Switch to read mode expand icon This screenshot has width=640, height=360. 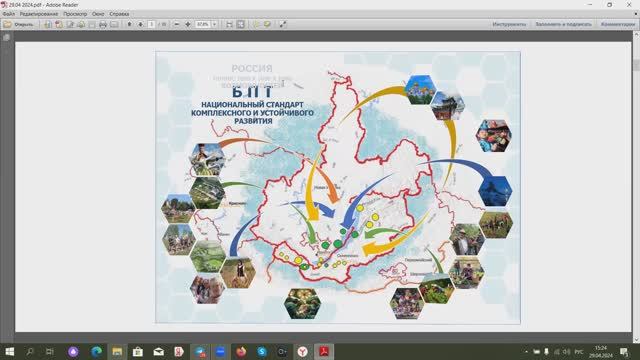(x=283, y=24)
